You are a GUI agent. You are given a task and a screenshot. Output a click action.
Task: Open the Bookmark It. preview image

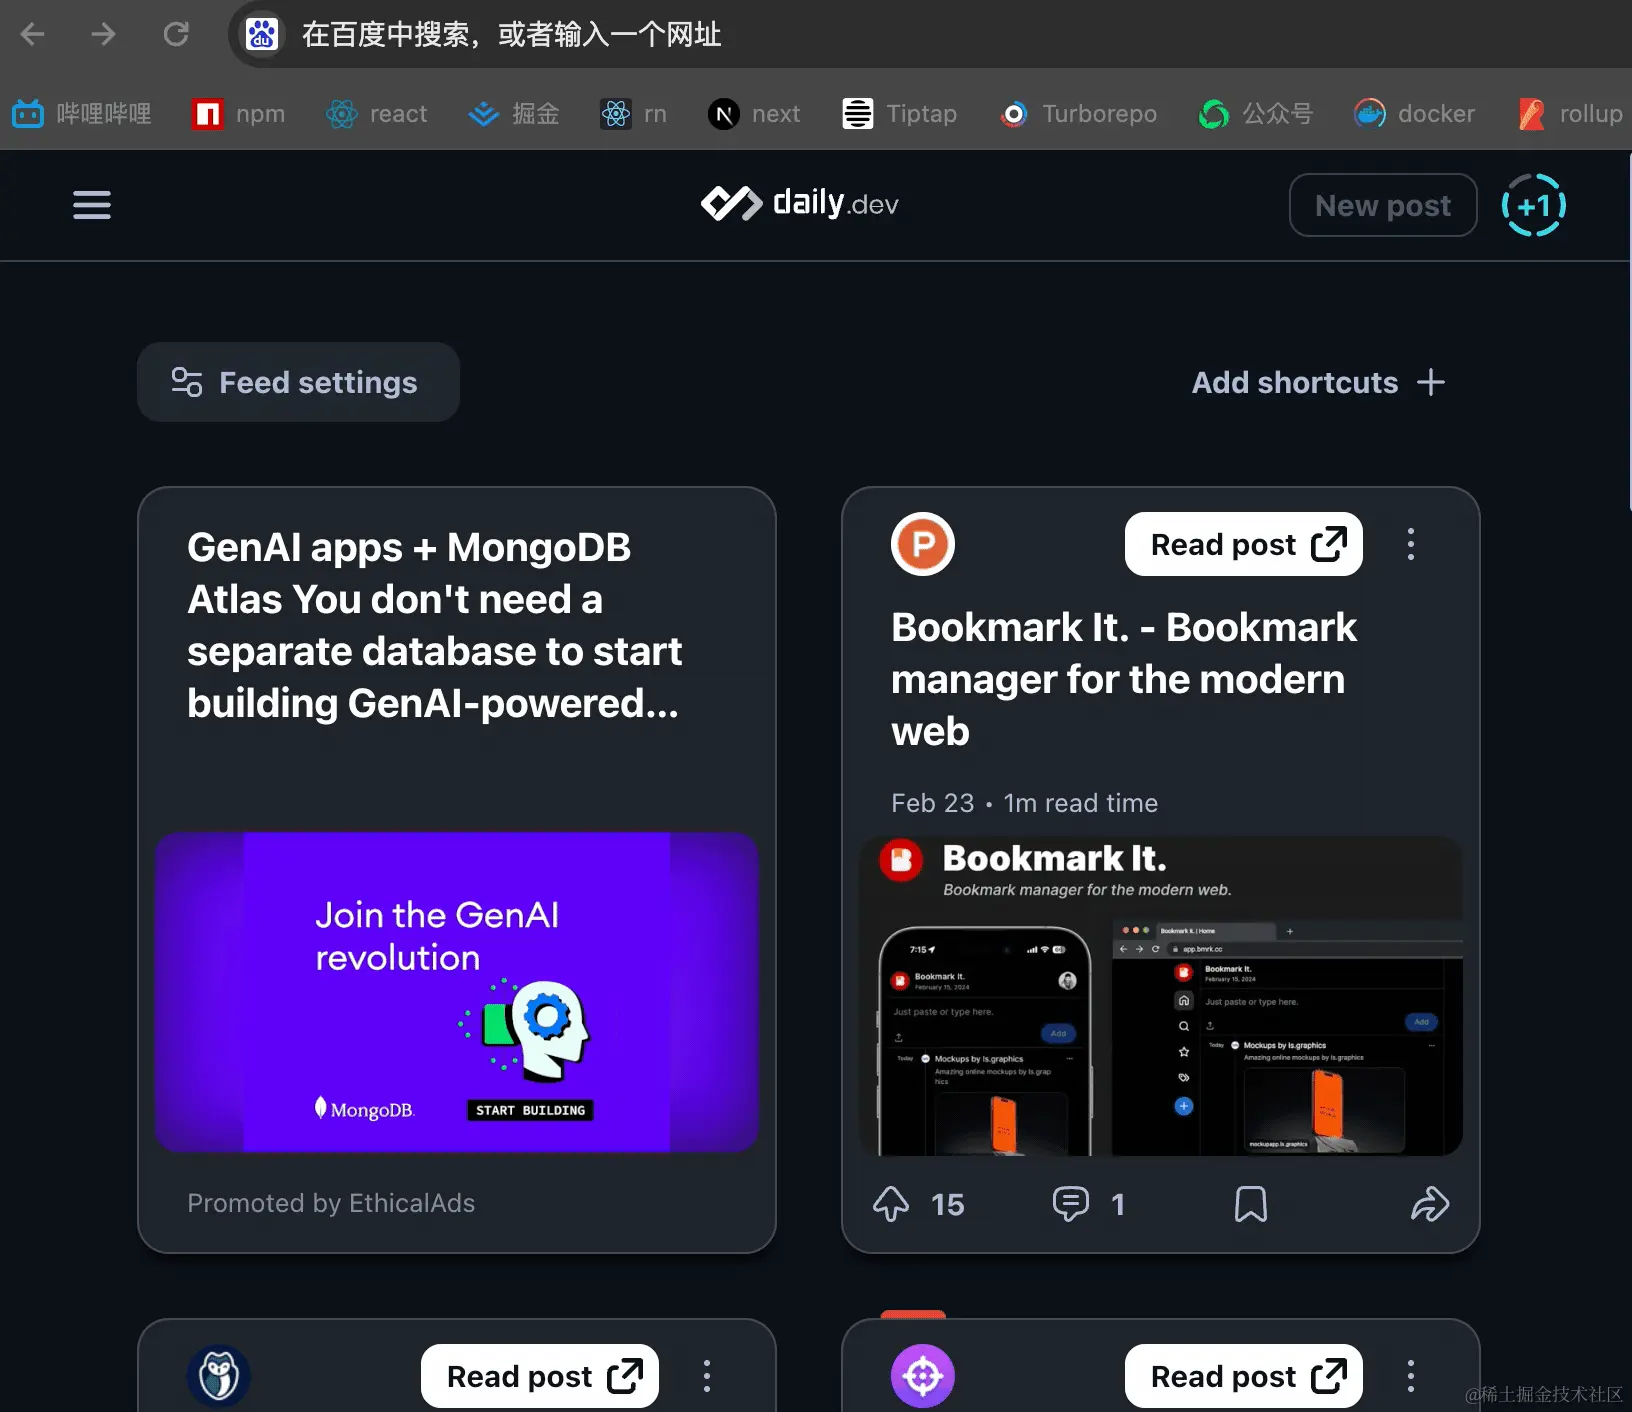(x=1161, y=996)
